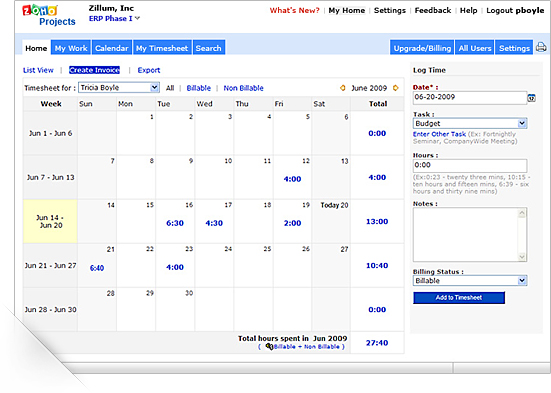This screenshot has width=551, height=393.
Task: Switch to List View
Action: click(38, 70)
